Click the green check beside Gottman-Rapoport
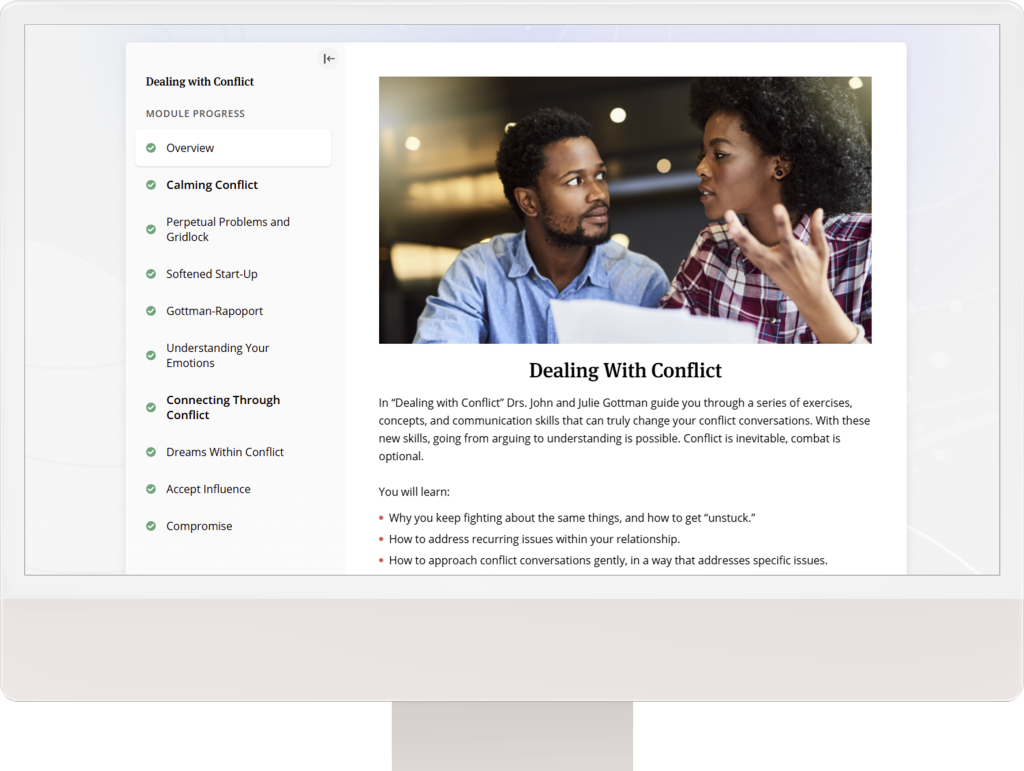The width and height of the screenshot is (1024, 771). tap(151, 311)
